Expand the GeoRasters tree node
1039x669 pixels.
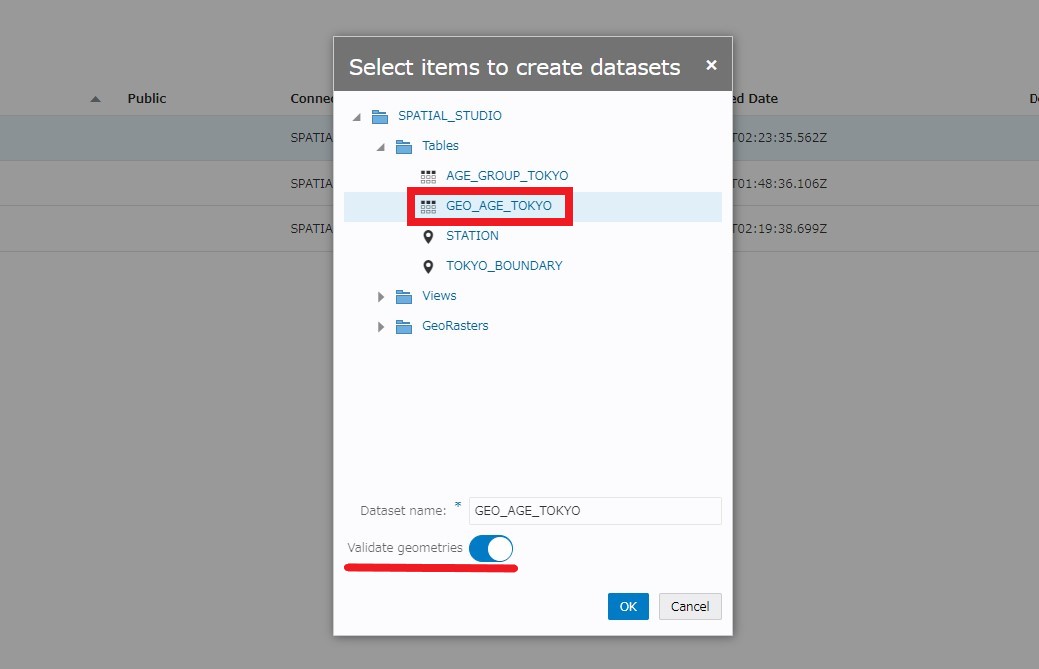tap(381, 327)
